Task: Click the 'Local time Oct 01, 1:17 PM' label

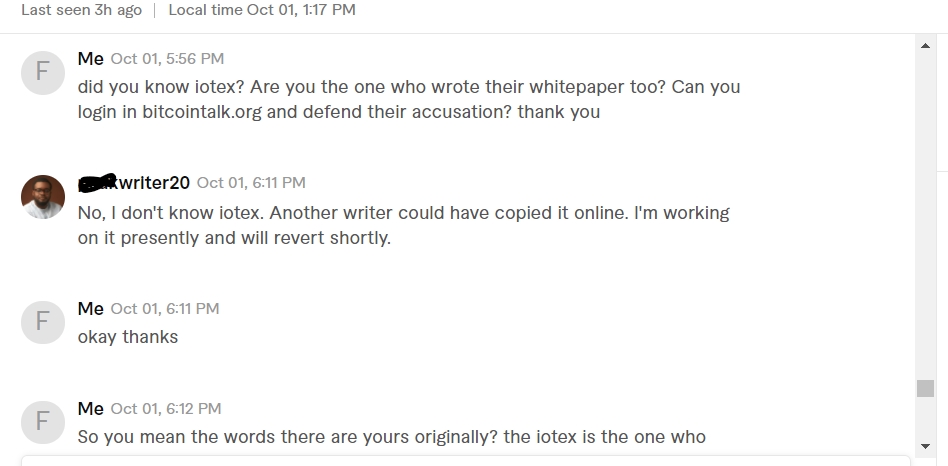Action: 262,10
